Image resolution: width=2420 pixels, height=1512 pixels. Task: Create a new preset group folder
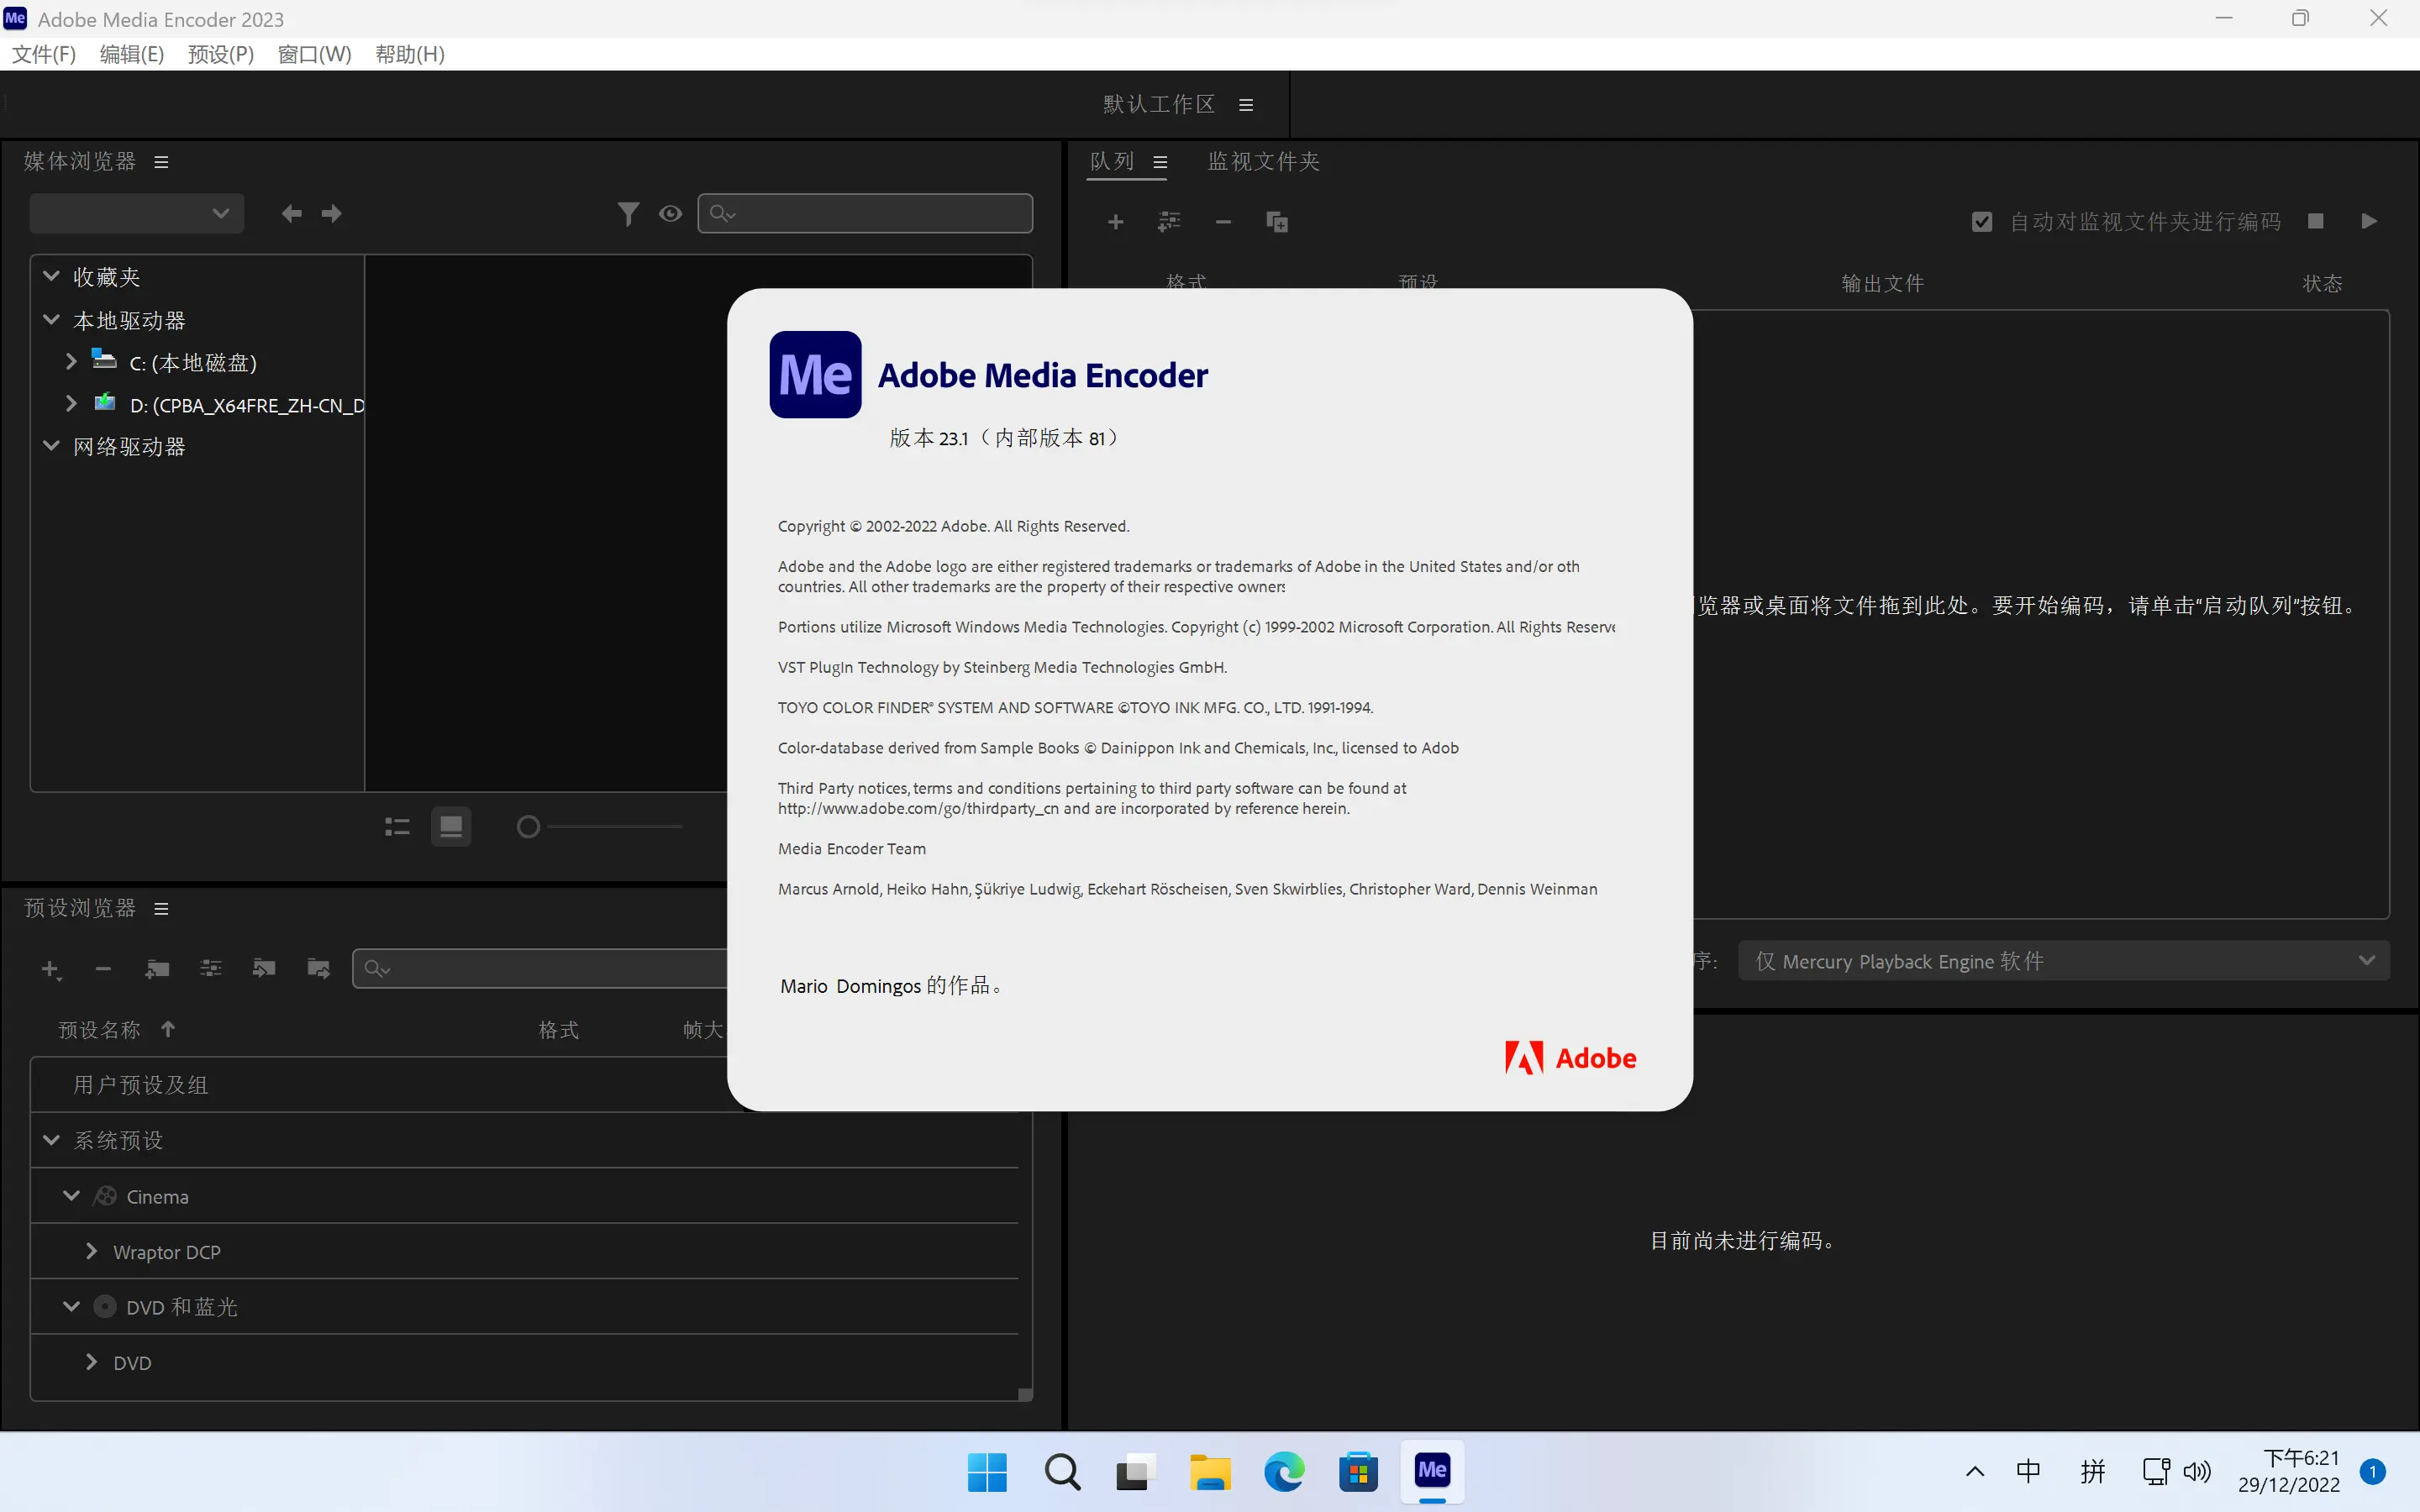[x=157, y=968]
